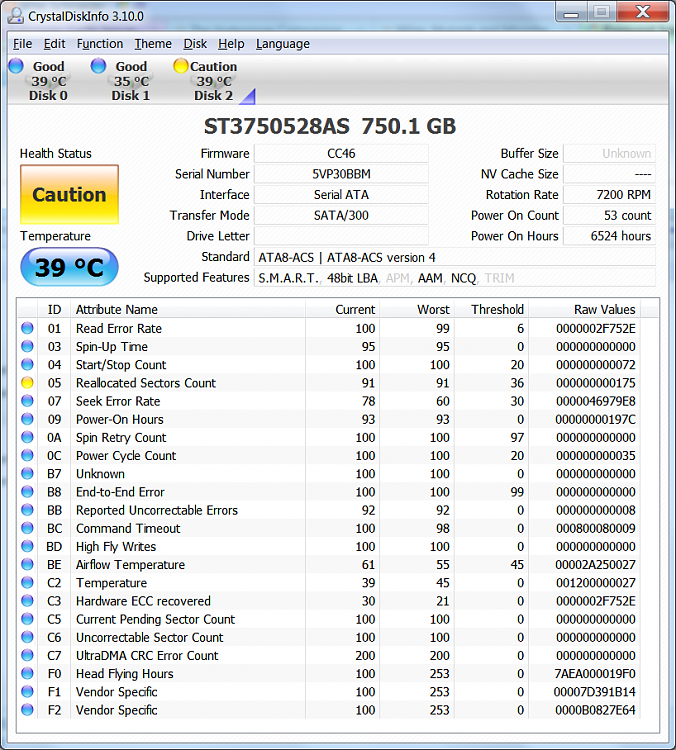
Task: Select raw value 000000000175
Action: click(596, 383)
